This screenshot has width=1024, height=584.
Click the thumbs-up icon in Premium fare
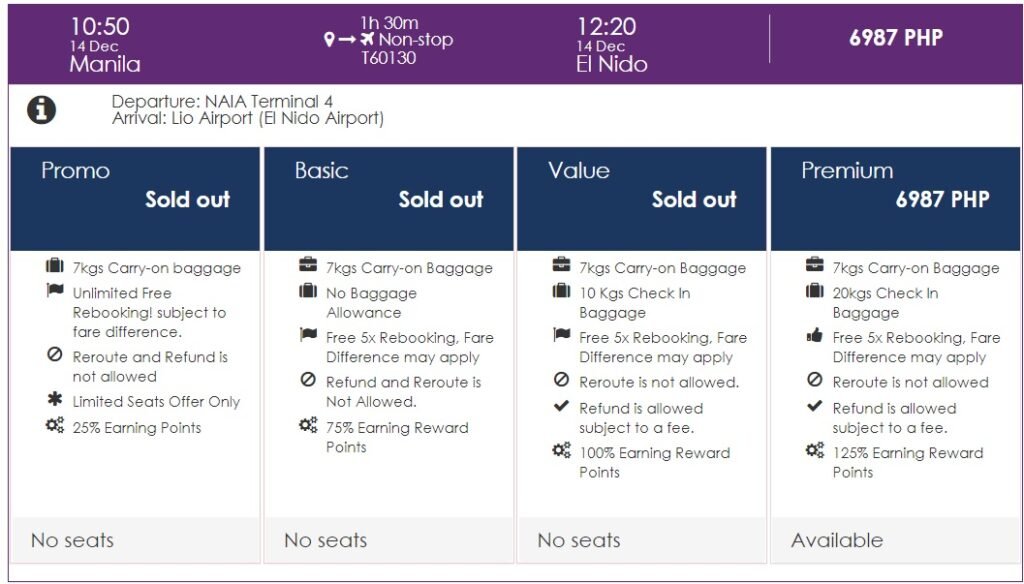[x=814, y=337]
